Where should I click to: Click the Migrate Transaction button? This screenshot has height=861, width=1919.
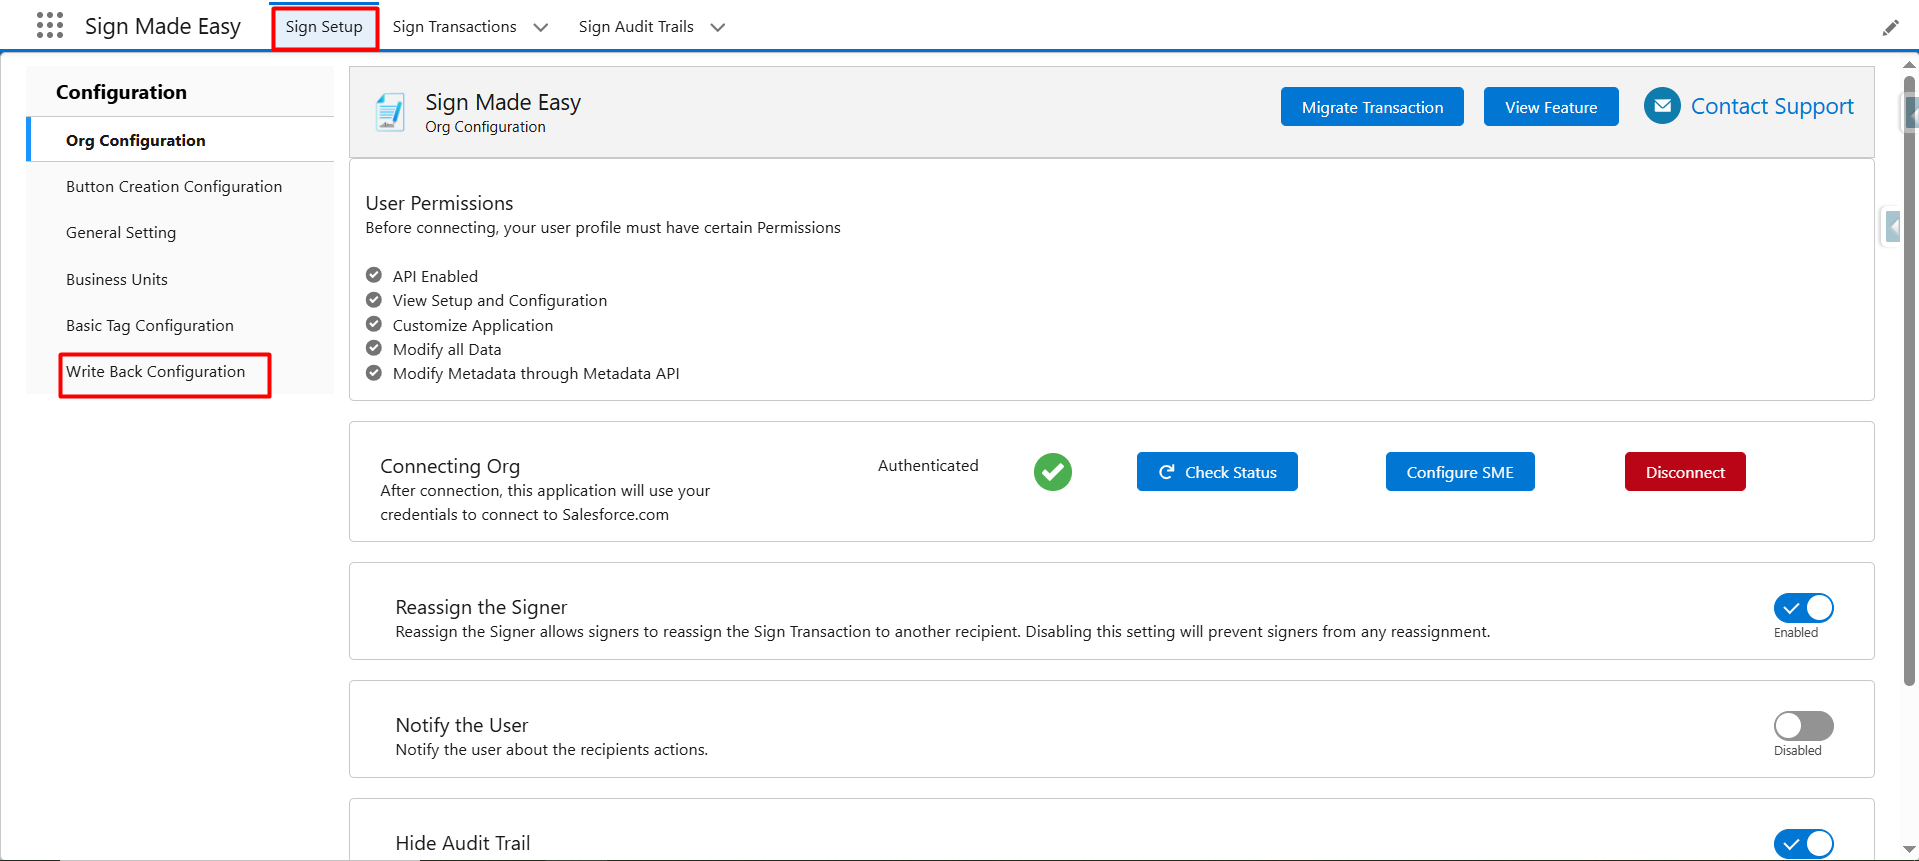point(1372,107)
